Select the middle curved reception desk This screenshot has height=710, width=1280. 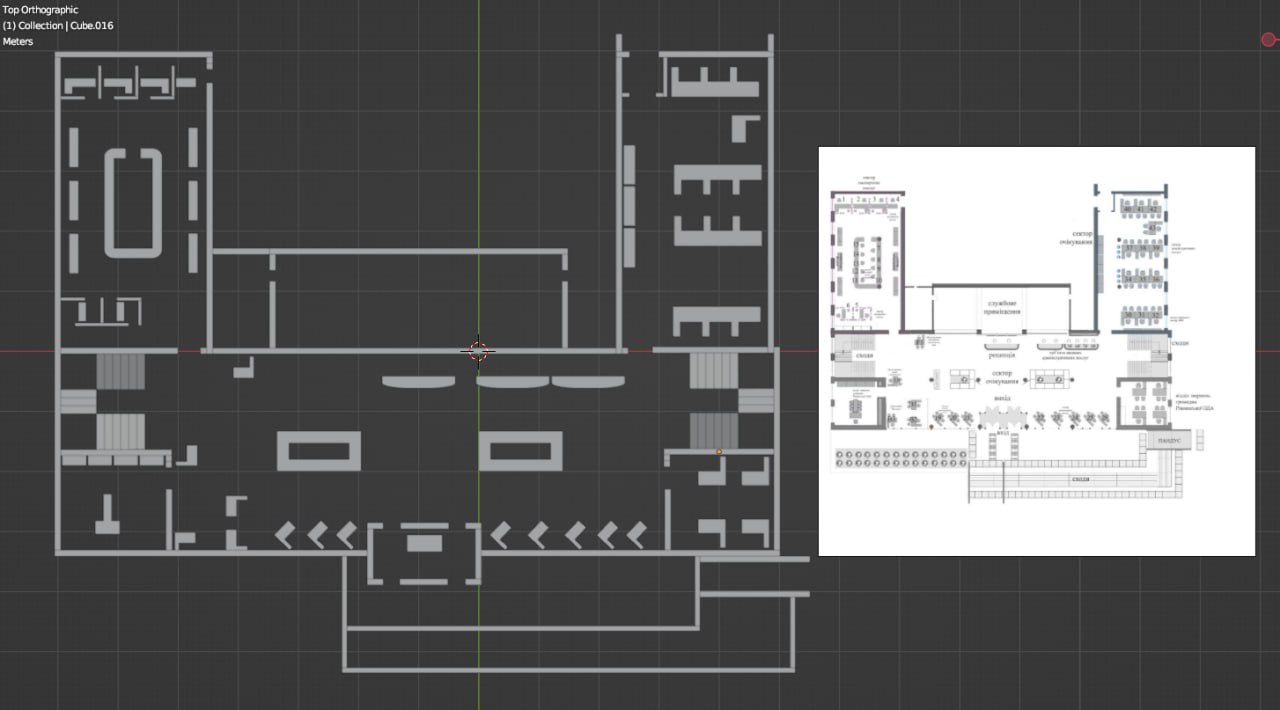point(513,382)
